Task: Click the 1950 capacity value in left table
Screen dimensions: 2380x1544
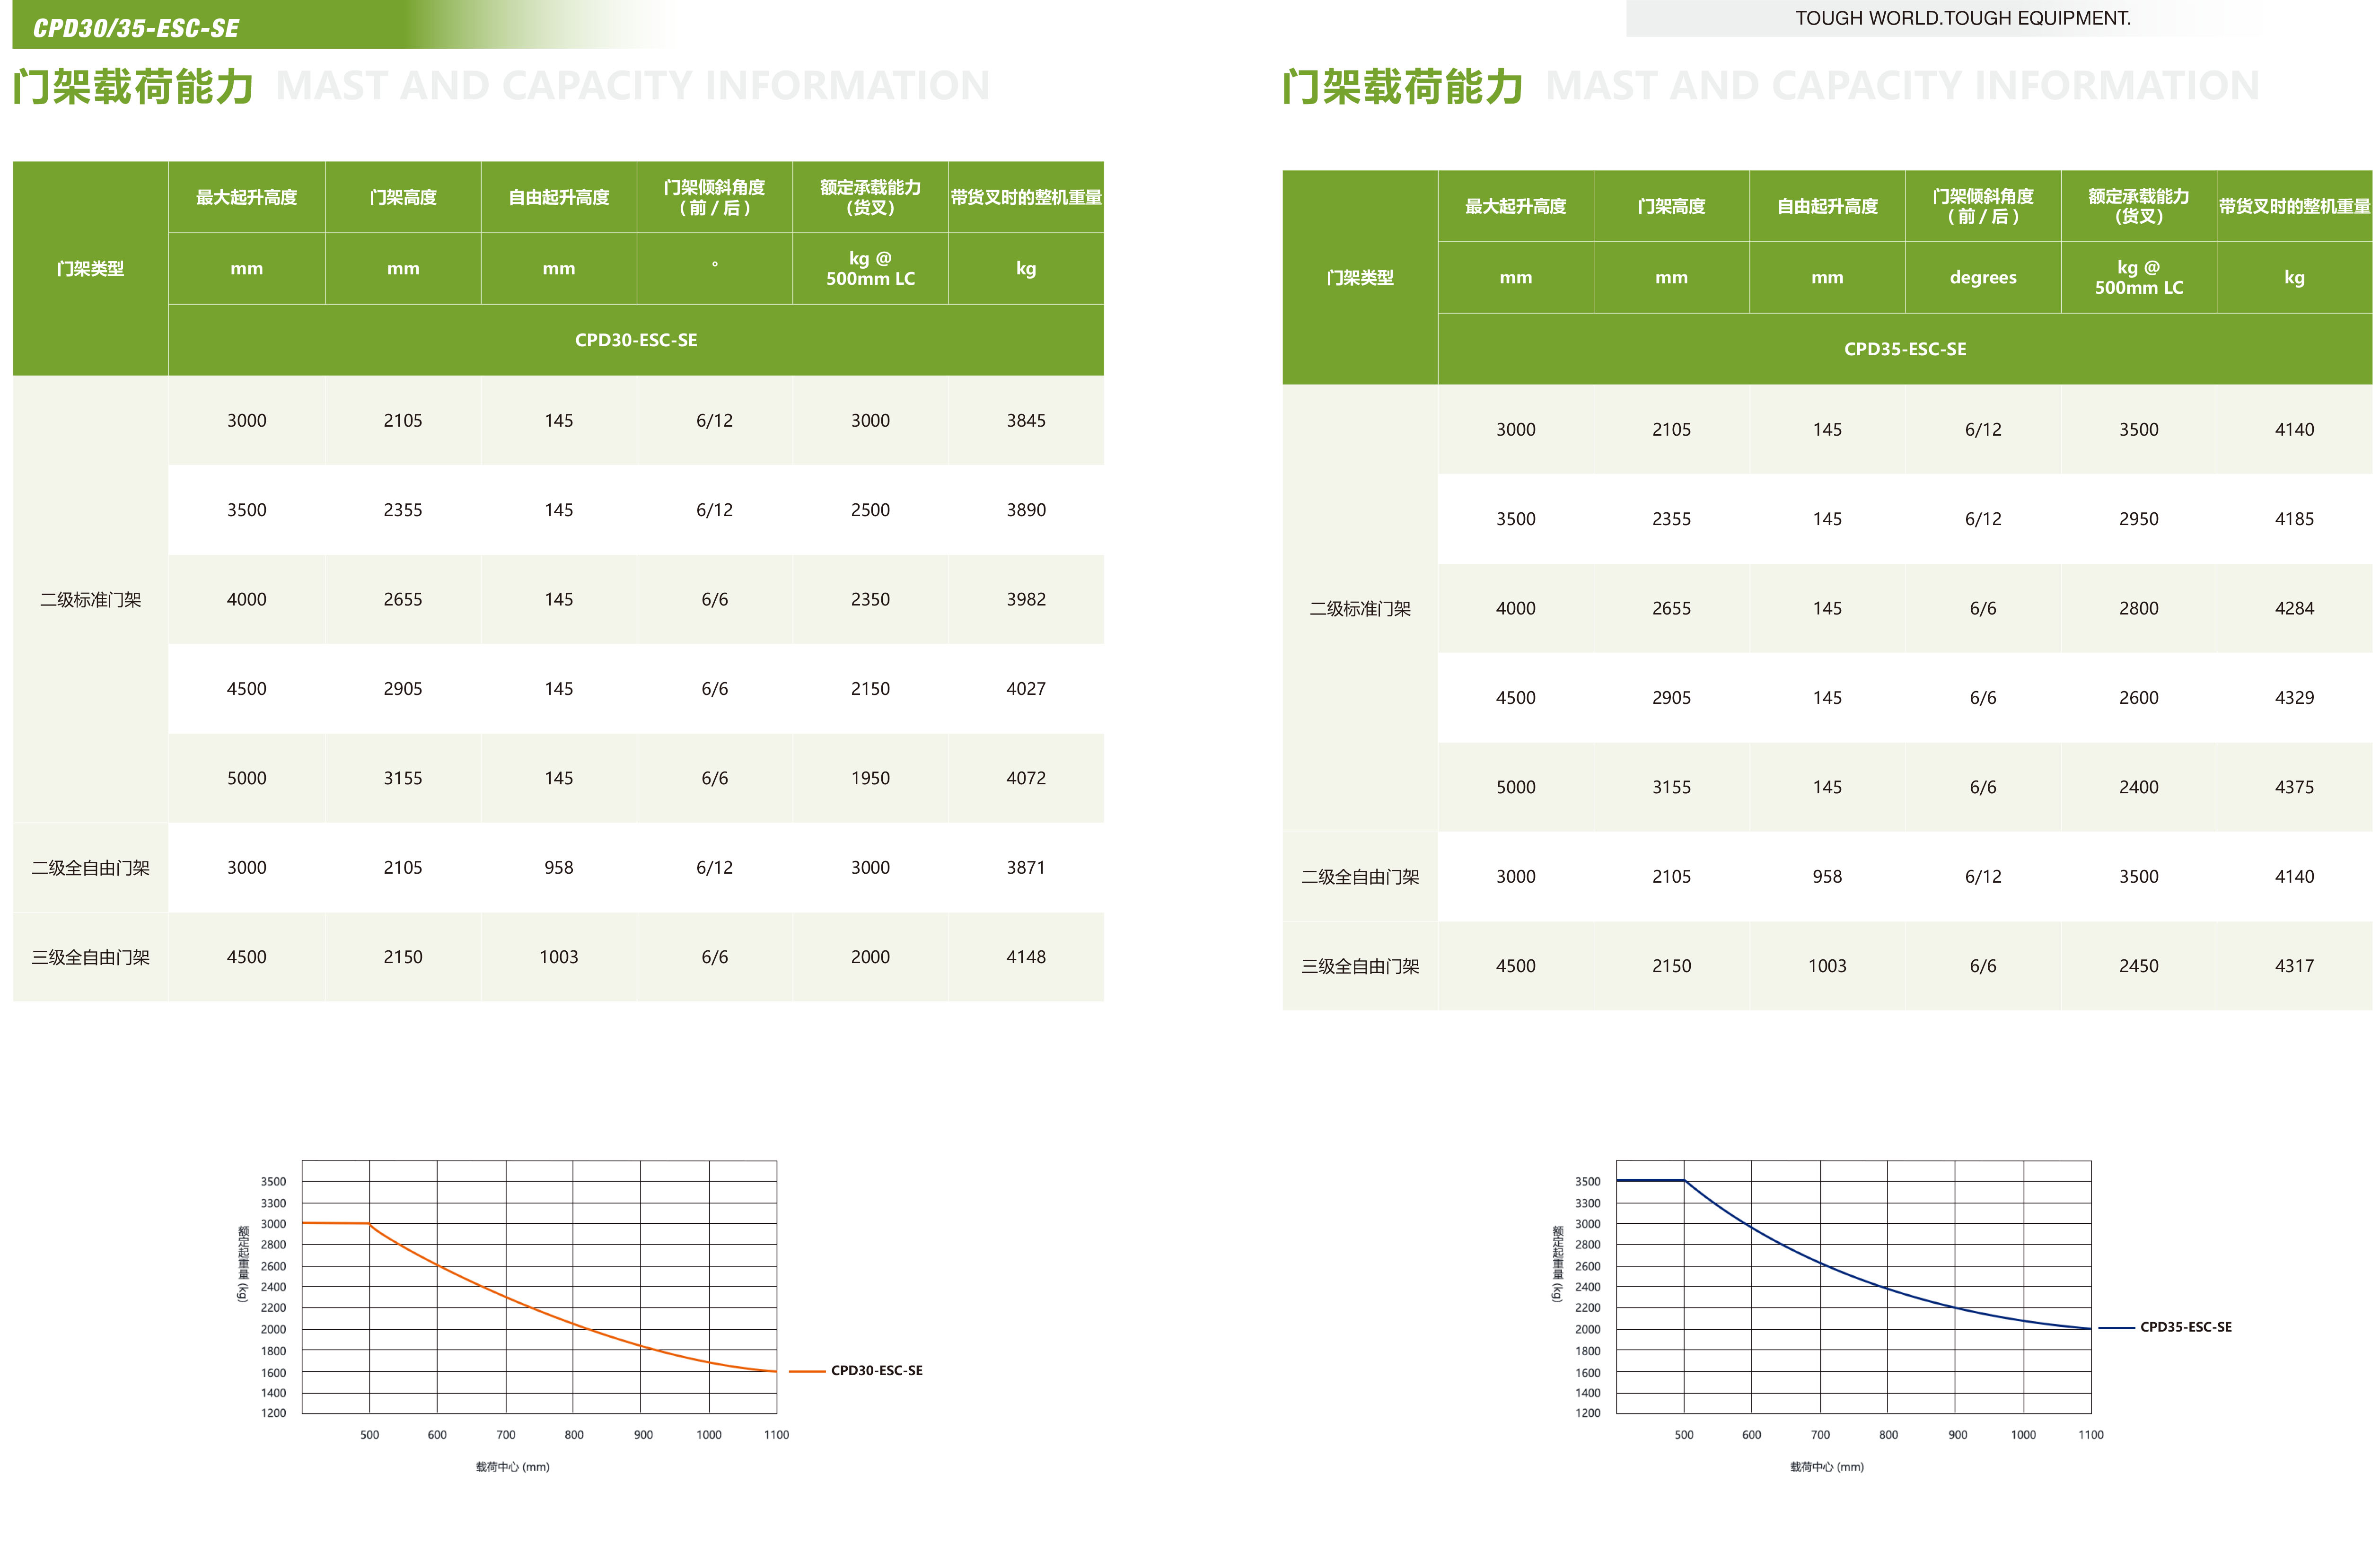Action: (x=870, y=778)
